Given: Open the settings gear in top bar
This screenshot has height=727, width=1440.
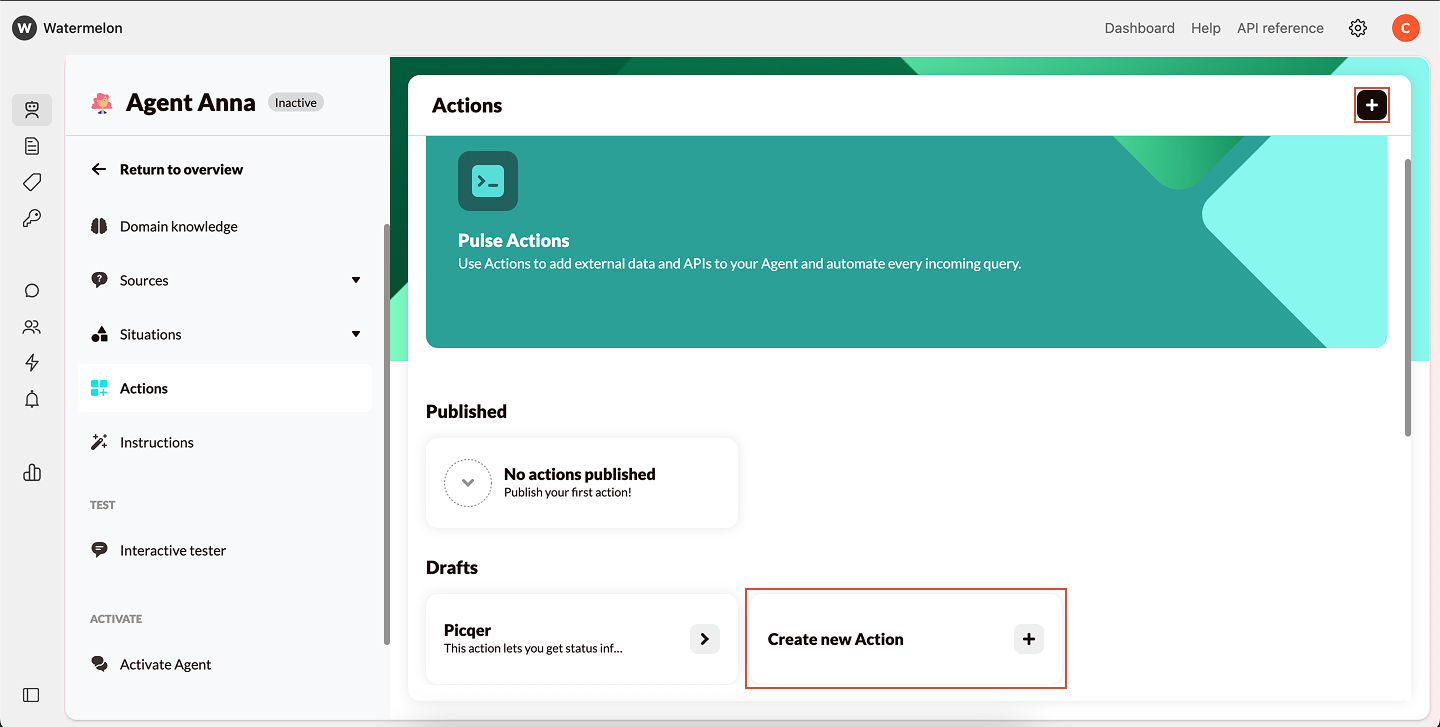Looking at the screenshot, I should click(x=1357, y=28).
